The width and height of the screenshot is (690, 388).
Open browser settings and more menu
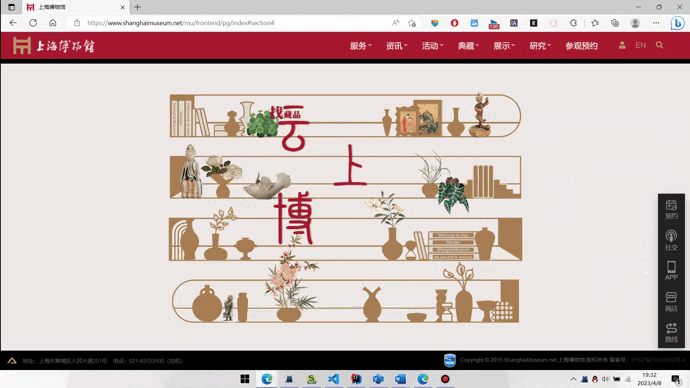[656, 23]
